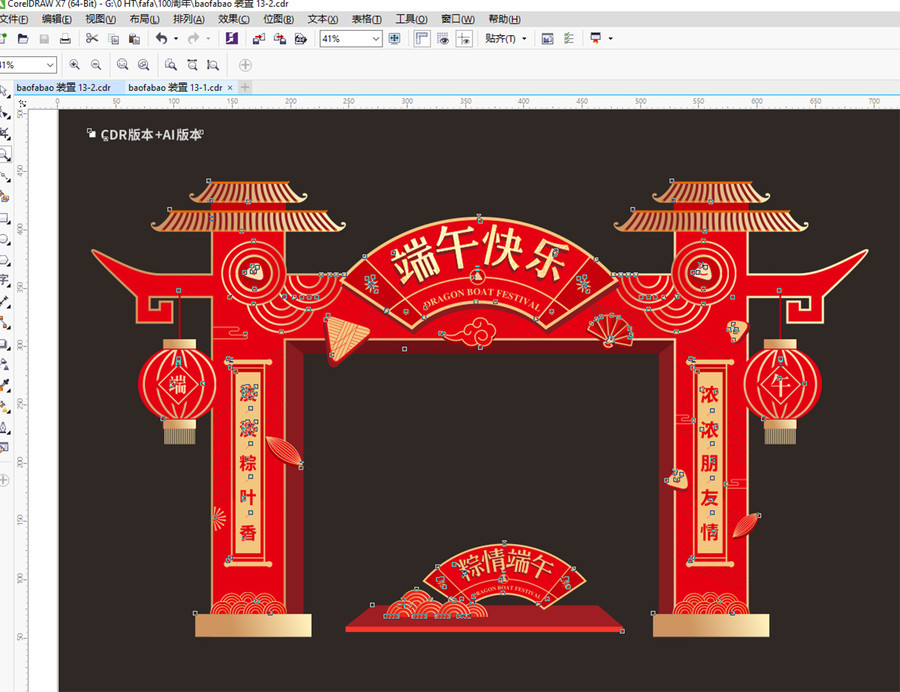Click the Undo arrow
Screen dimensions: 900x692
[x=161, y=38]
